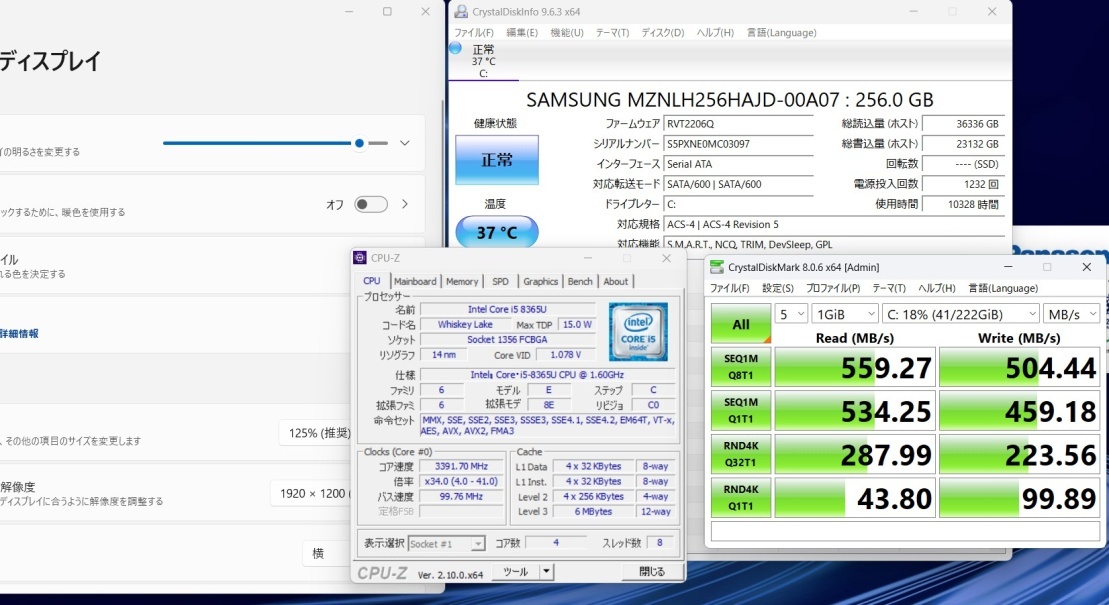Screen dimensions: 1109x605
Task: Open ファイル(F) menu in CrystalDiskInfo
Action: pyautogui.click(x=474, y=33)
